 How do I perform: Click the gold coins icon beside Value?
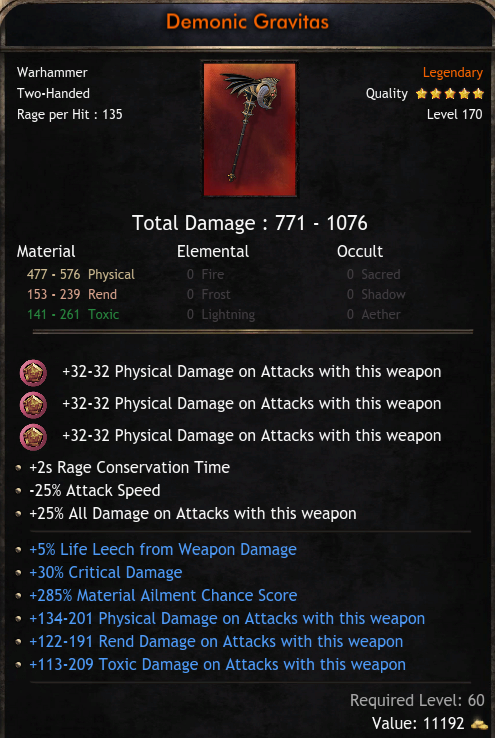(479, 723)
